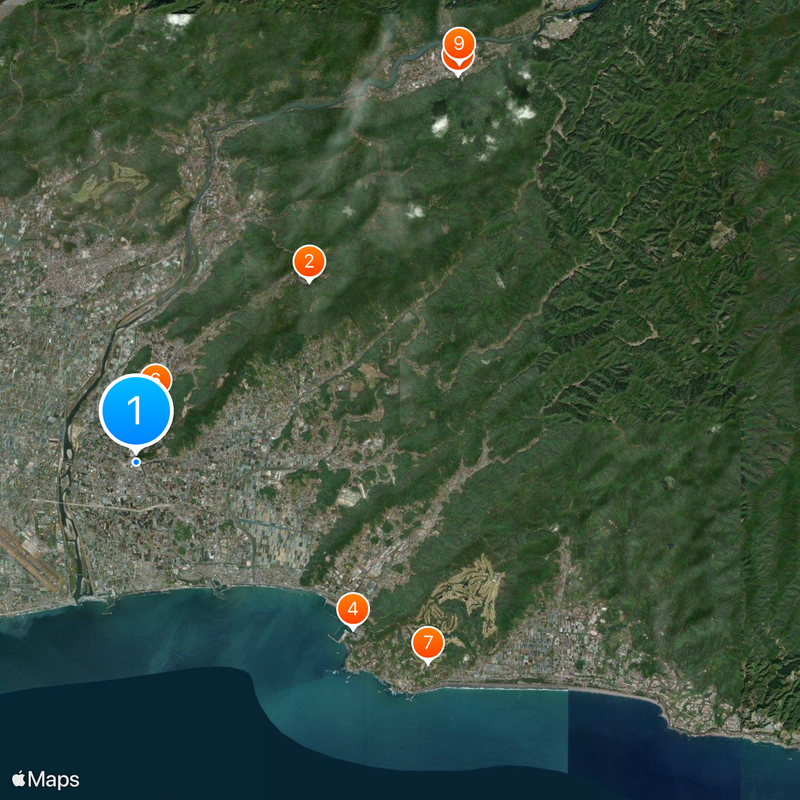Tap orange pin 7 by the coast
The height and width of the screenshot is (800, 800).
click(428, 642)
